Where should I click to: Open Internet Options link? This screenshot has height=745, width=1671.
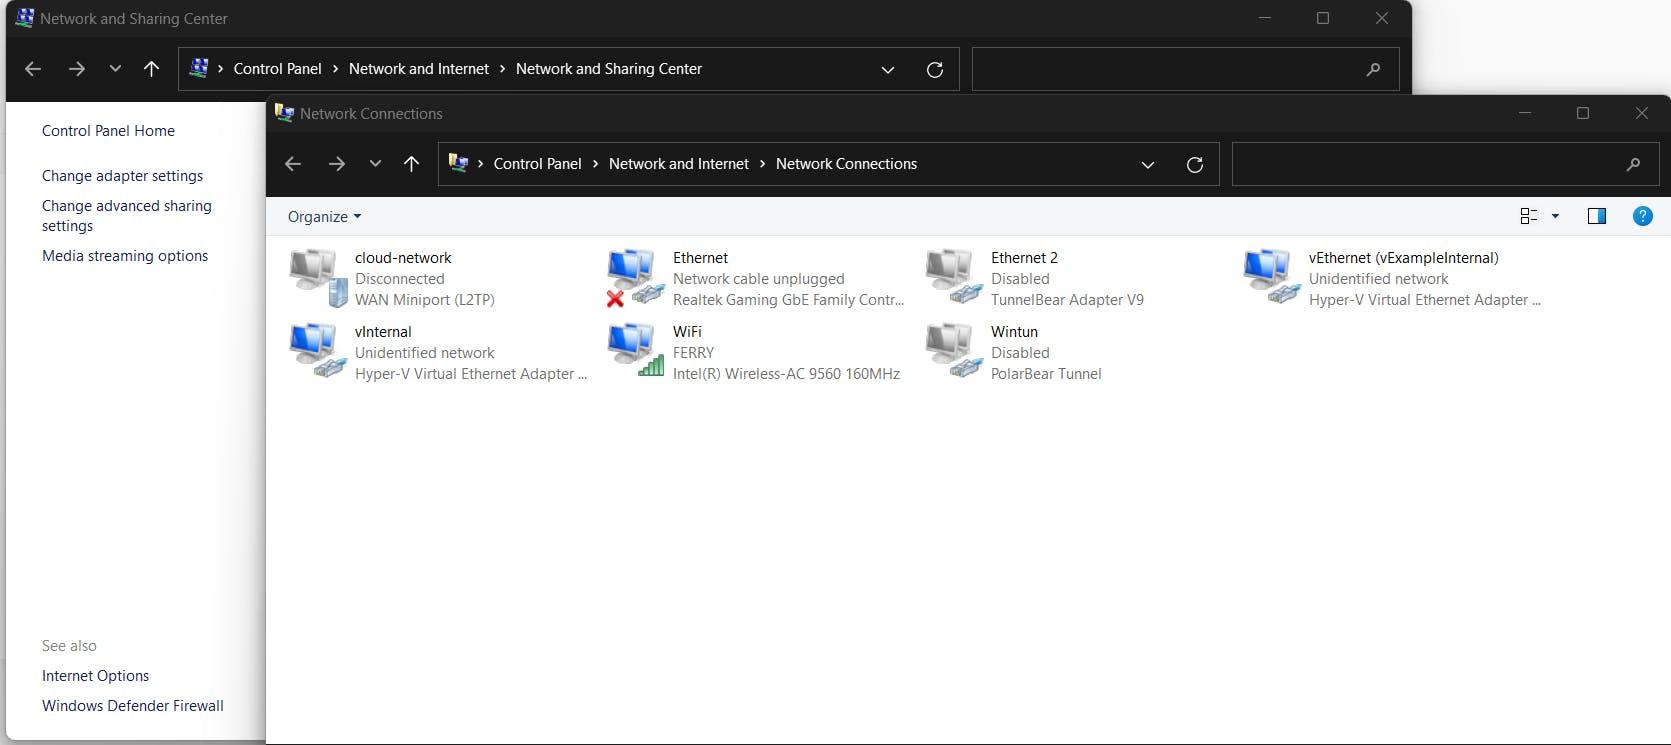click(x=95, y=676)
